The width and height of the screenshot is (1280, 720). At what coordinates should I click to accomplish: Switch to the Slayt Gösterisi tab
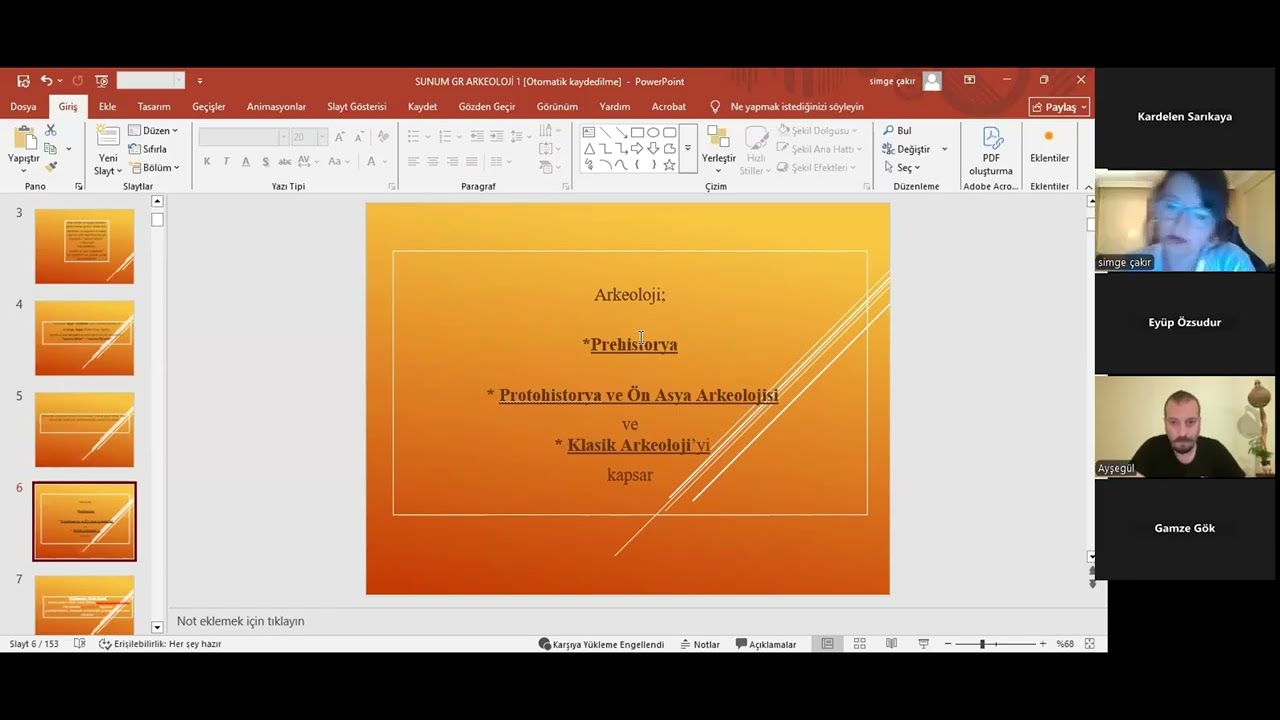pyautogui.click(x=356, y=107)
